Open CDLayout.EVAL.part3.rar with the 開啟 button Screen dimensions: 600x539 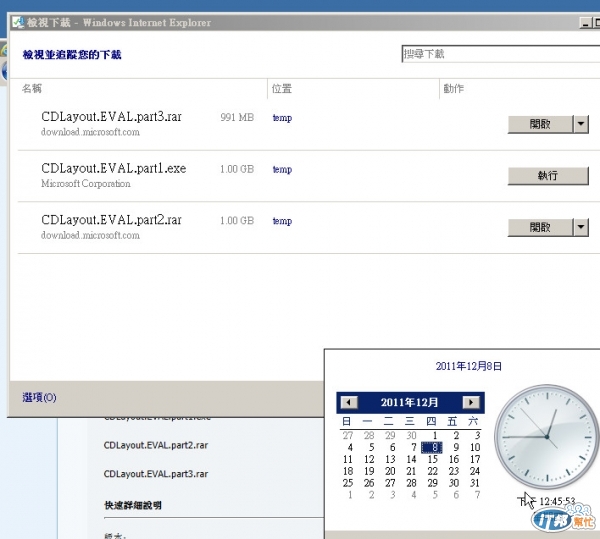(540, 124)
